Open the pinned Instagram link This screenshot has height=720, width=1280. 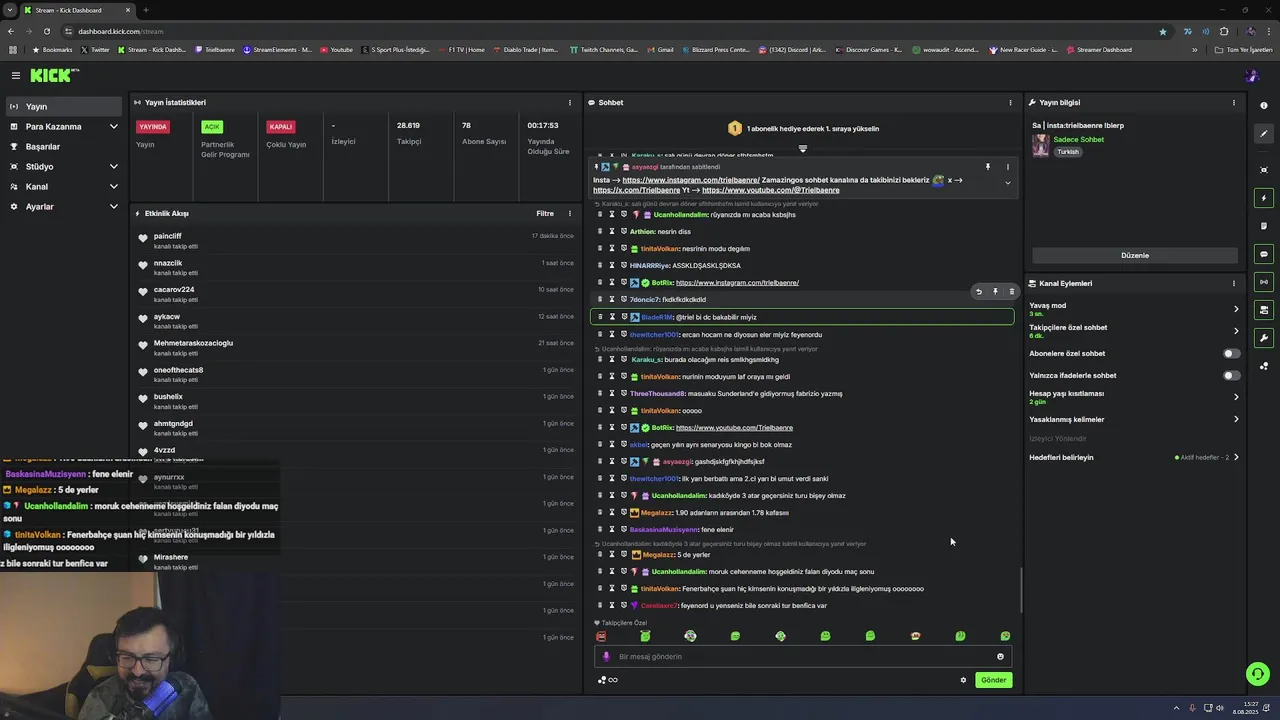691,180
